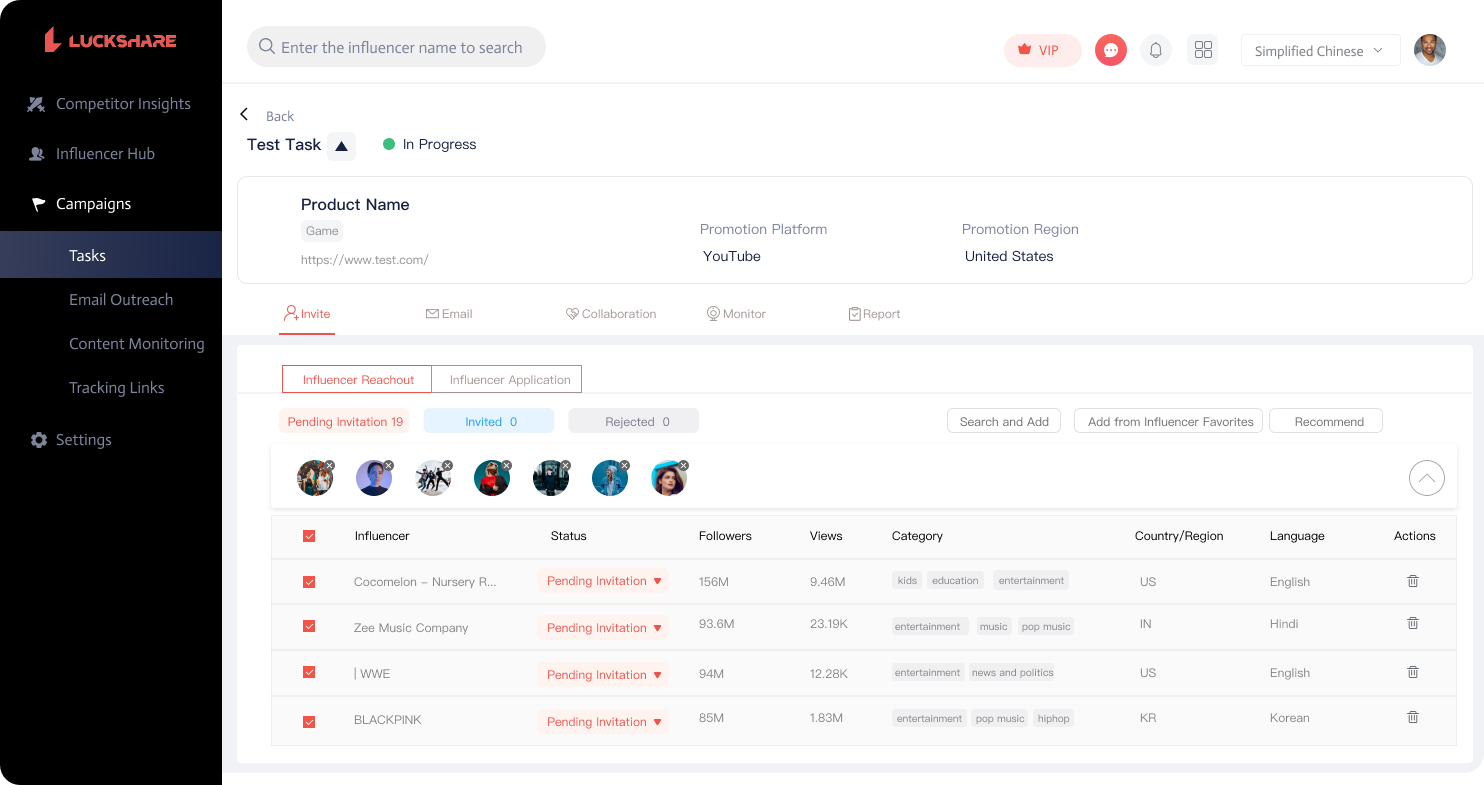Click the hiphop category tag
The width and height of the screenshot is (1484, 785).
[x=1054, y=718]
